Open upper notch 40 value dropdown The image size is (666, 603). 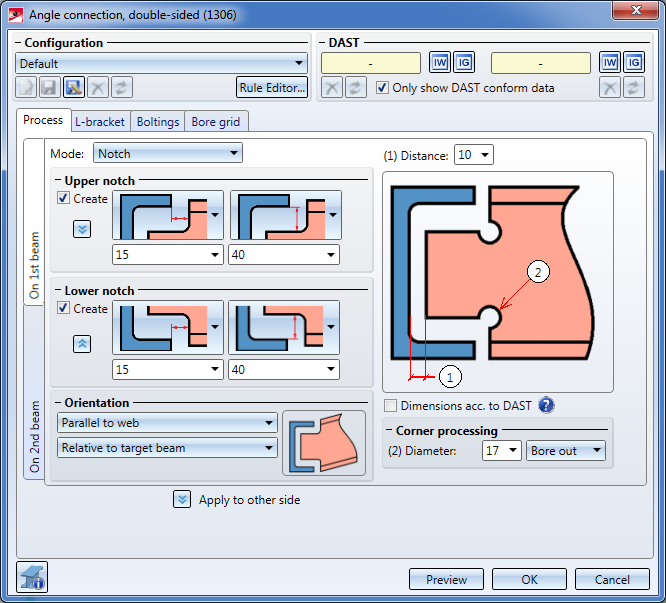(284, 255)
